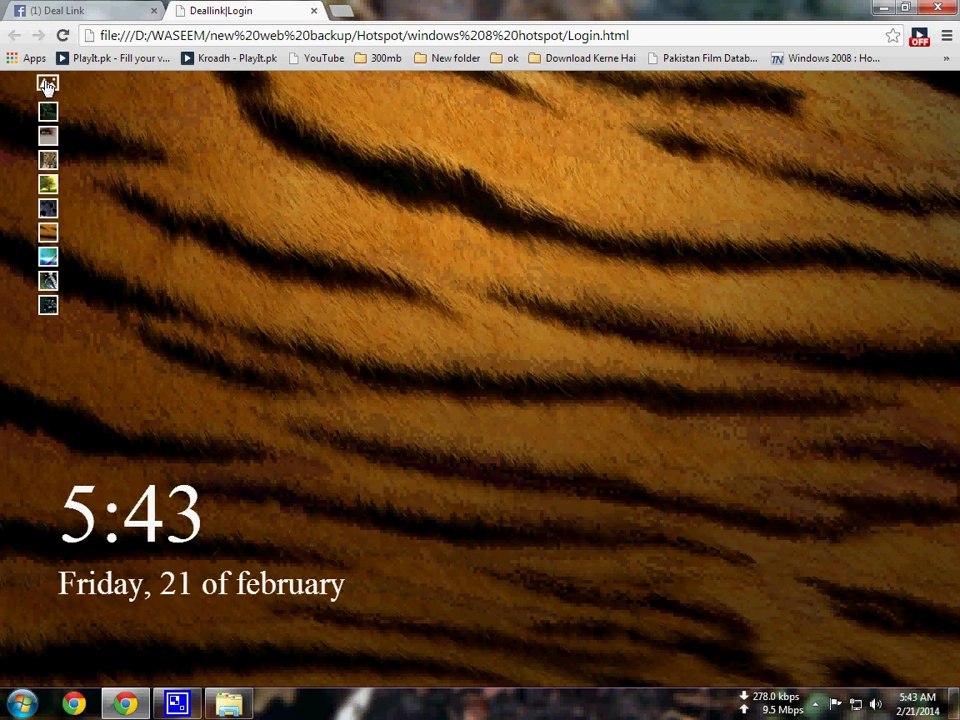Open the New folder bookmarks folder
960x720 pixels.
[448, 58]
